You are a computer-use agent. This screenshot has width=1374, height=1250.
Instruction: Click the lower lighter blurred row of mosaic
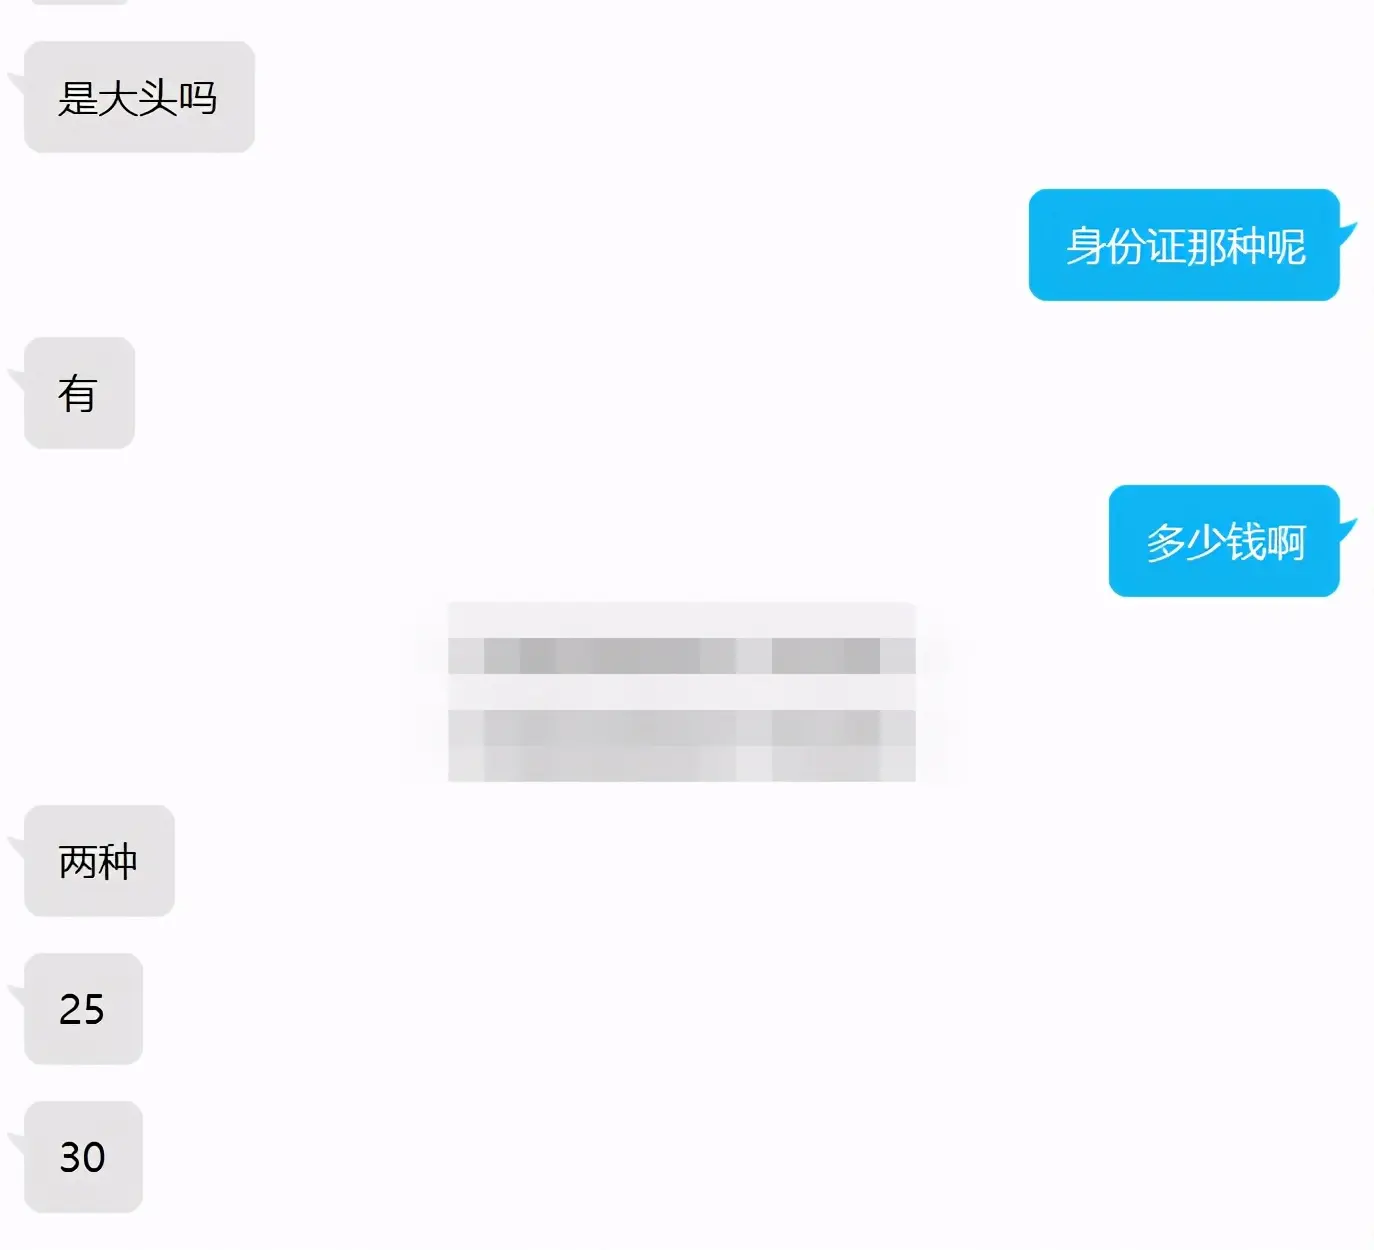click(681, 745)
